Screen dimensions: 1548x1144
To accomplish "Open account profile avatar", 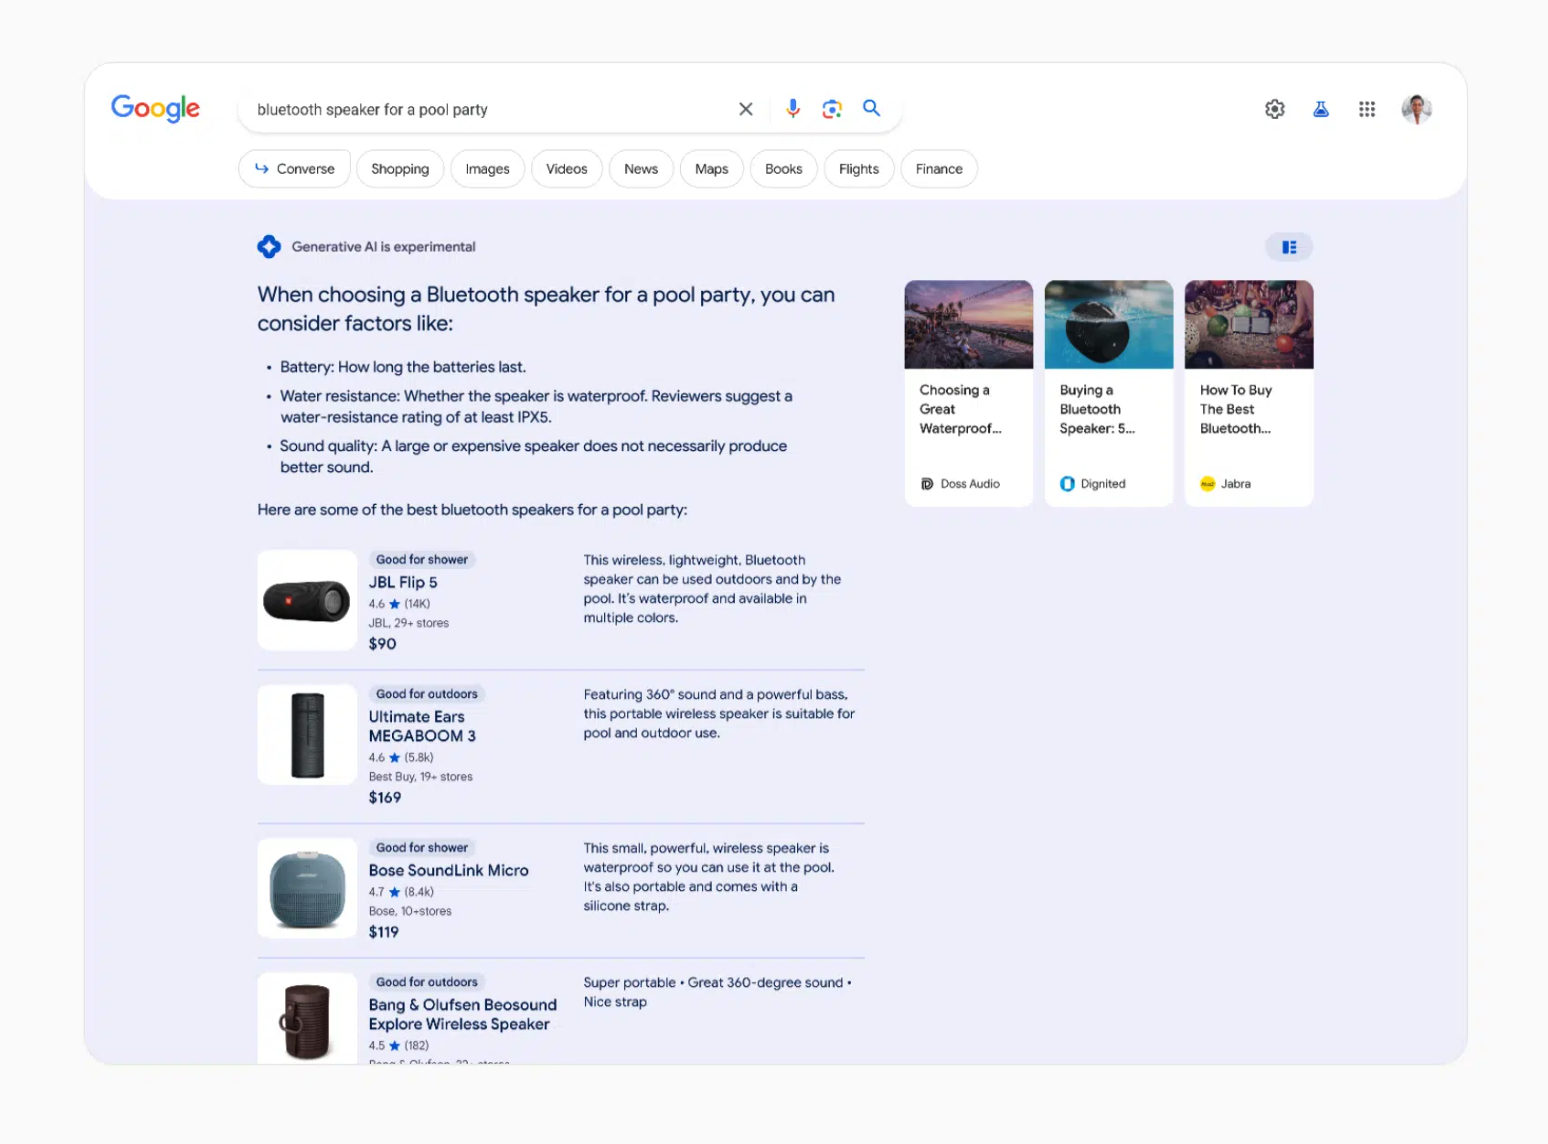I will tap(1417, 109).
